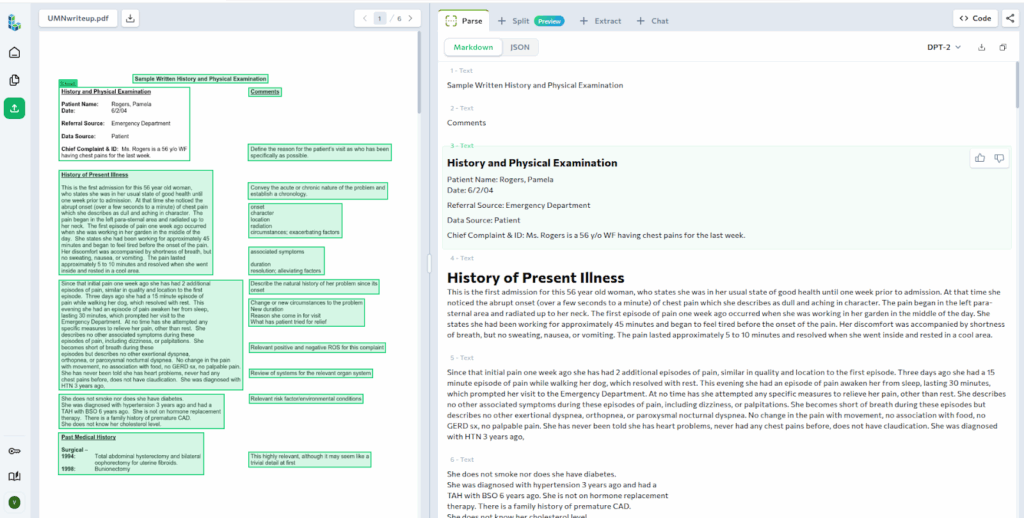Go to the next PDF page

(414, 18)
